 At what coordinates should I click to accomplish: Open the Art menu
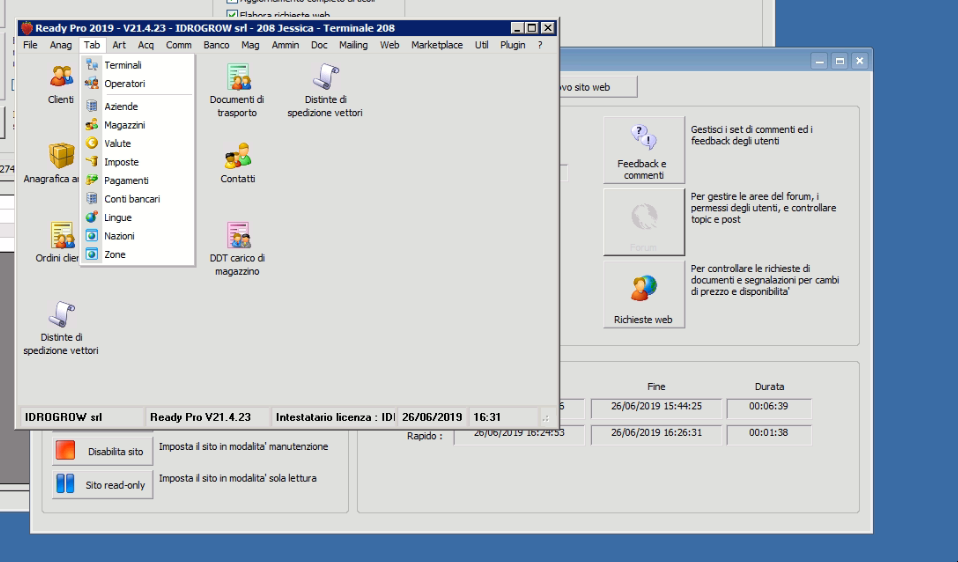119,45
